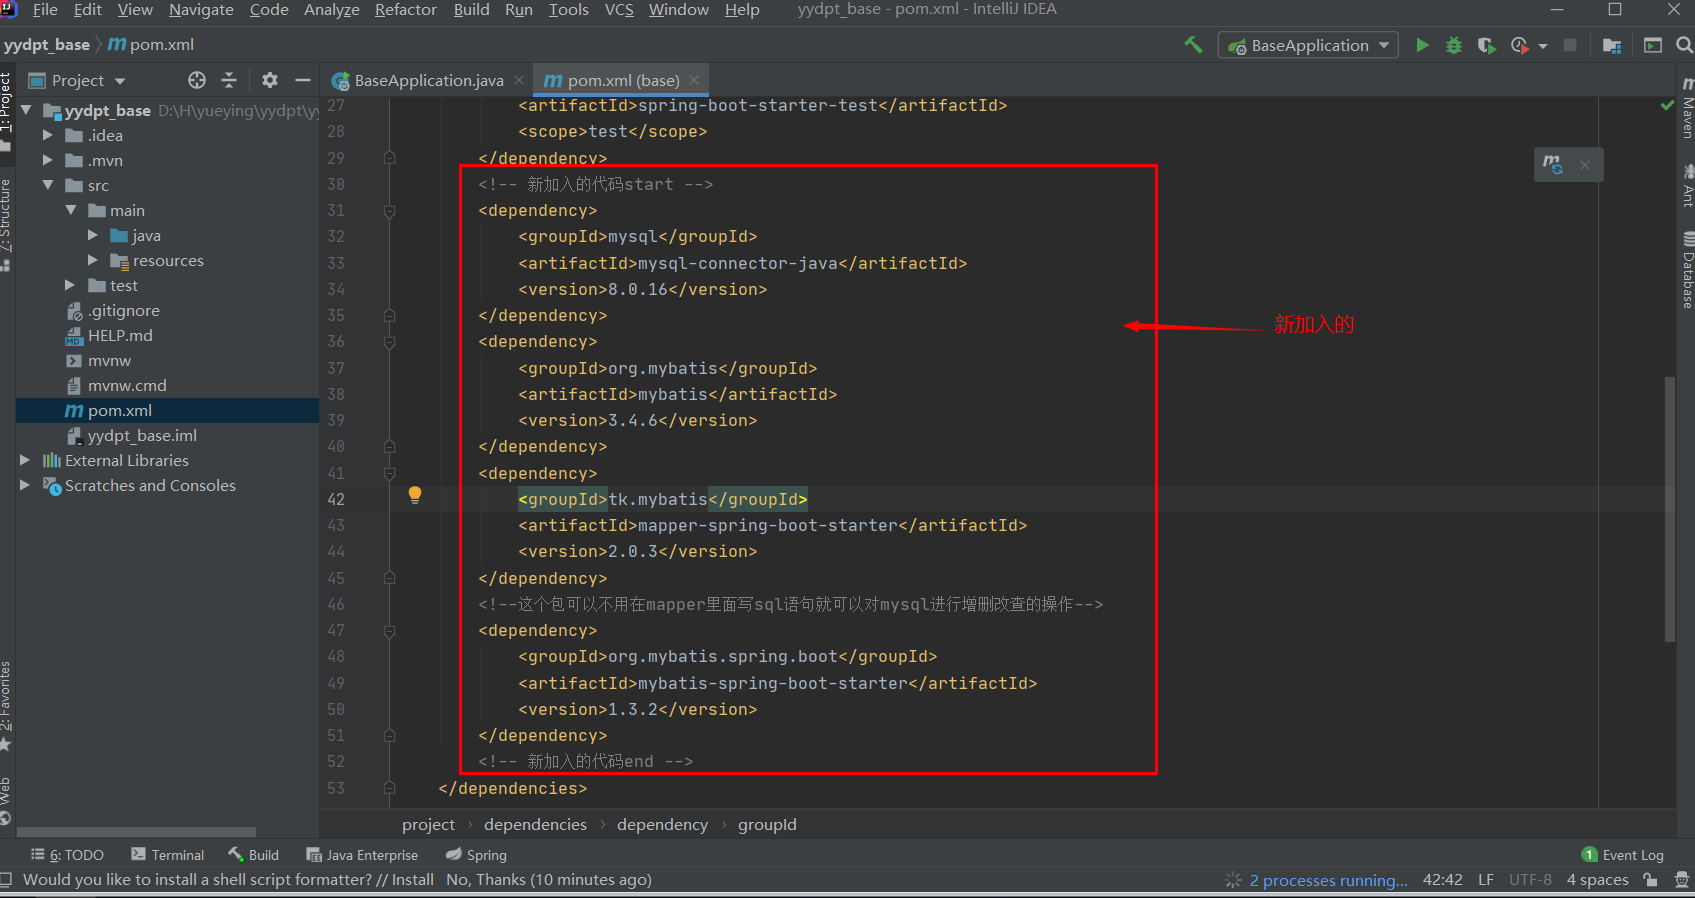Screen dimensions: 1695x898
Task: Click the yellow intention lightbulb
Action: point(415,495)
